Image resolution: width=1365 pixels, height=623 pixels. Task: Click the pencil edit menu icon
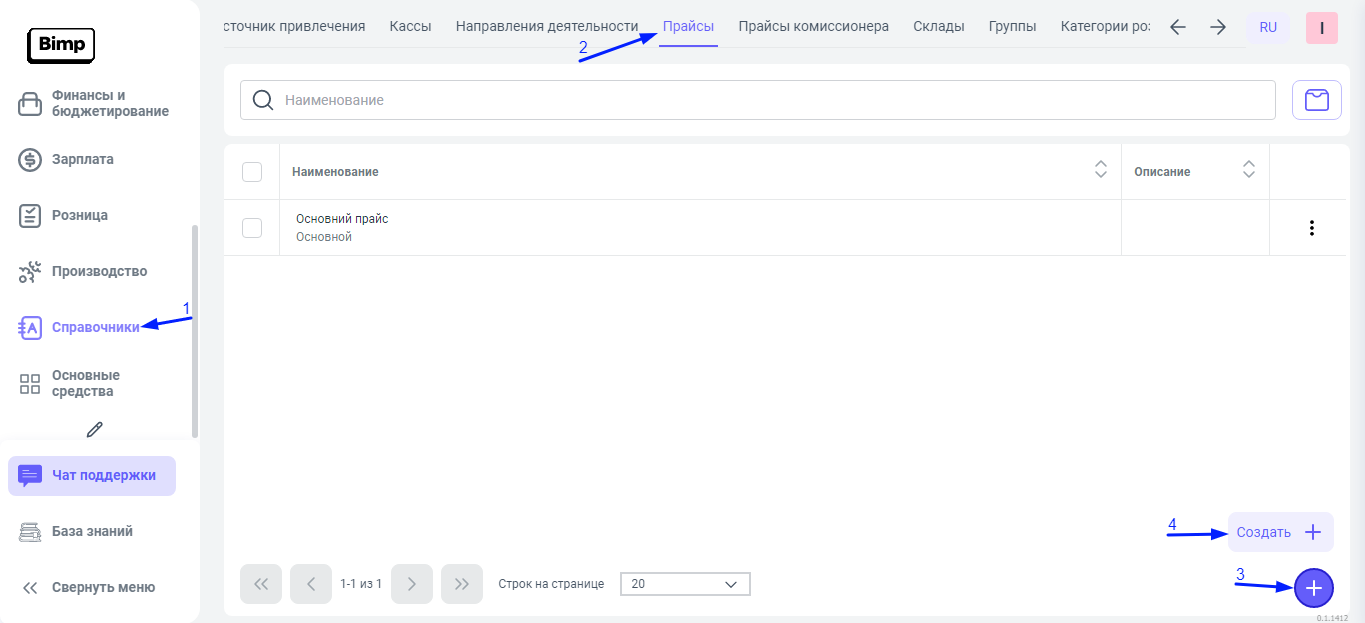tap(95, 429)
